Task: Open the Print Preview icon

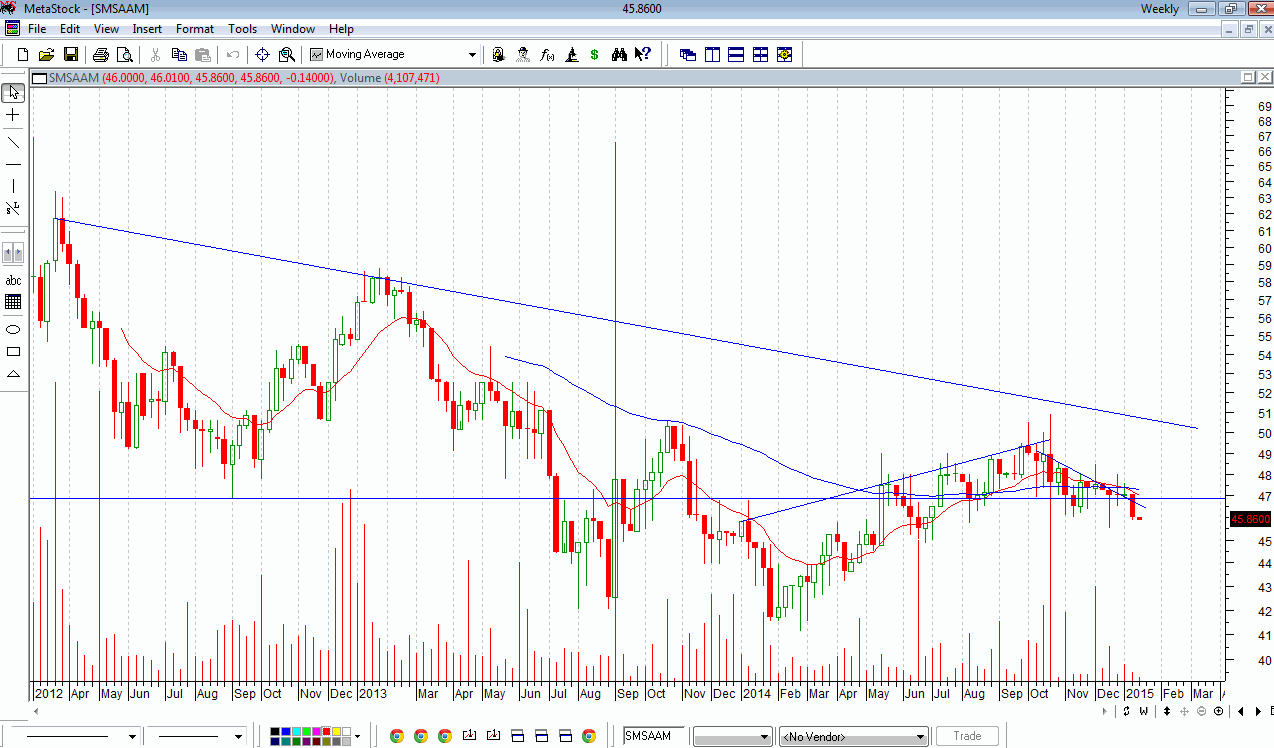Action: (x=124, y=55)
